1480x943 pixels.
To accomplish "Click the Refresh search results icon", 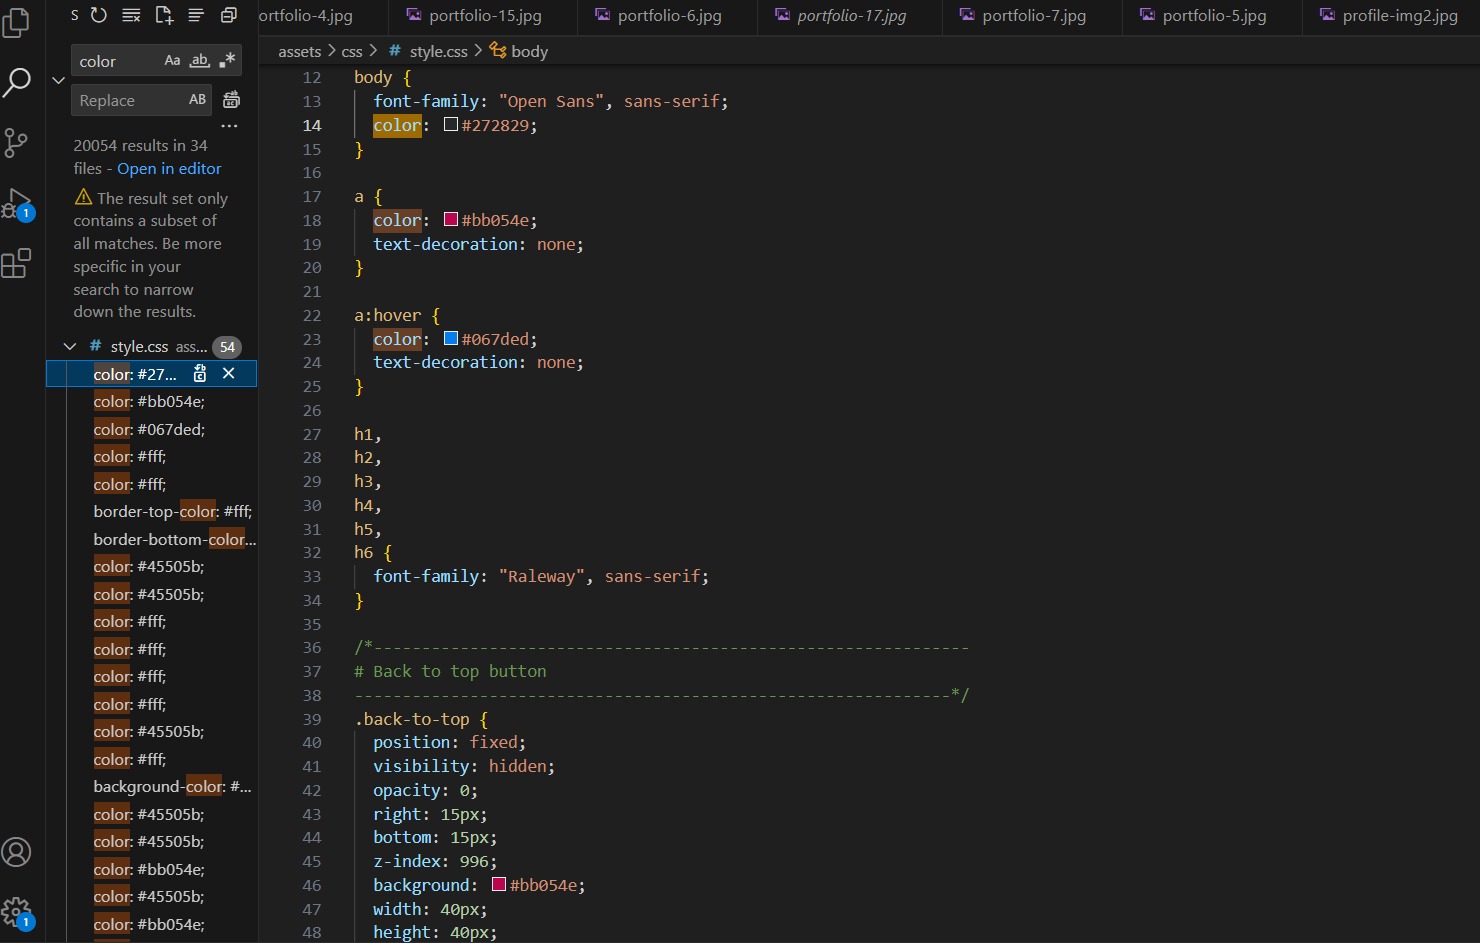I will click(x=99, y=15).
